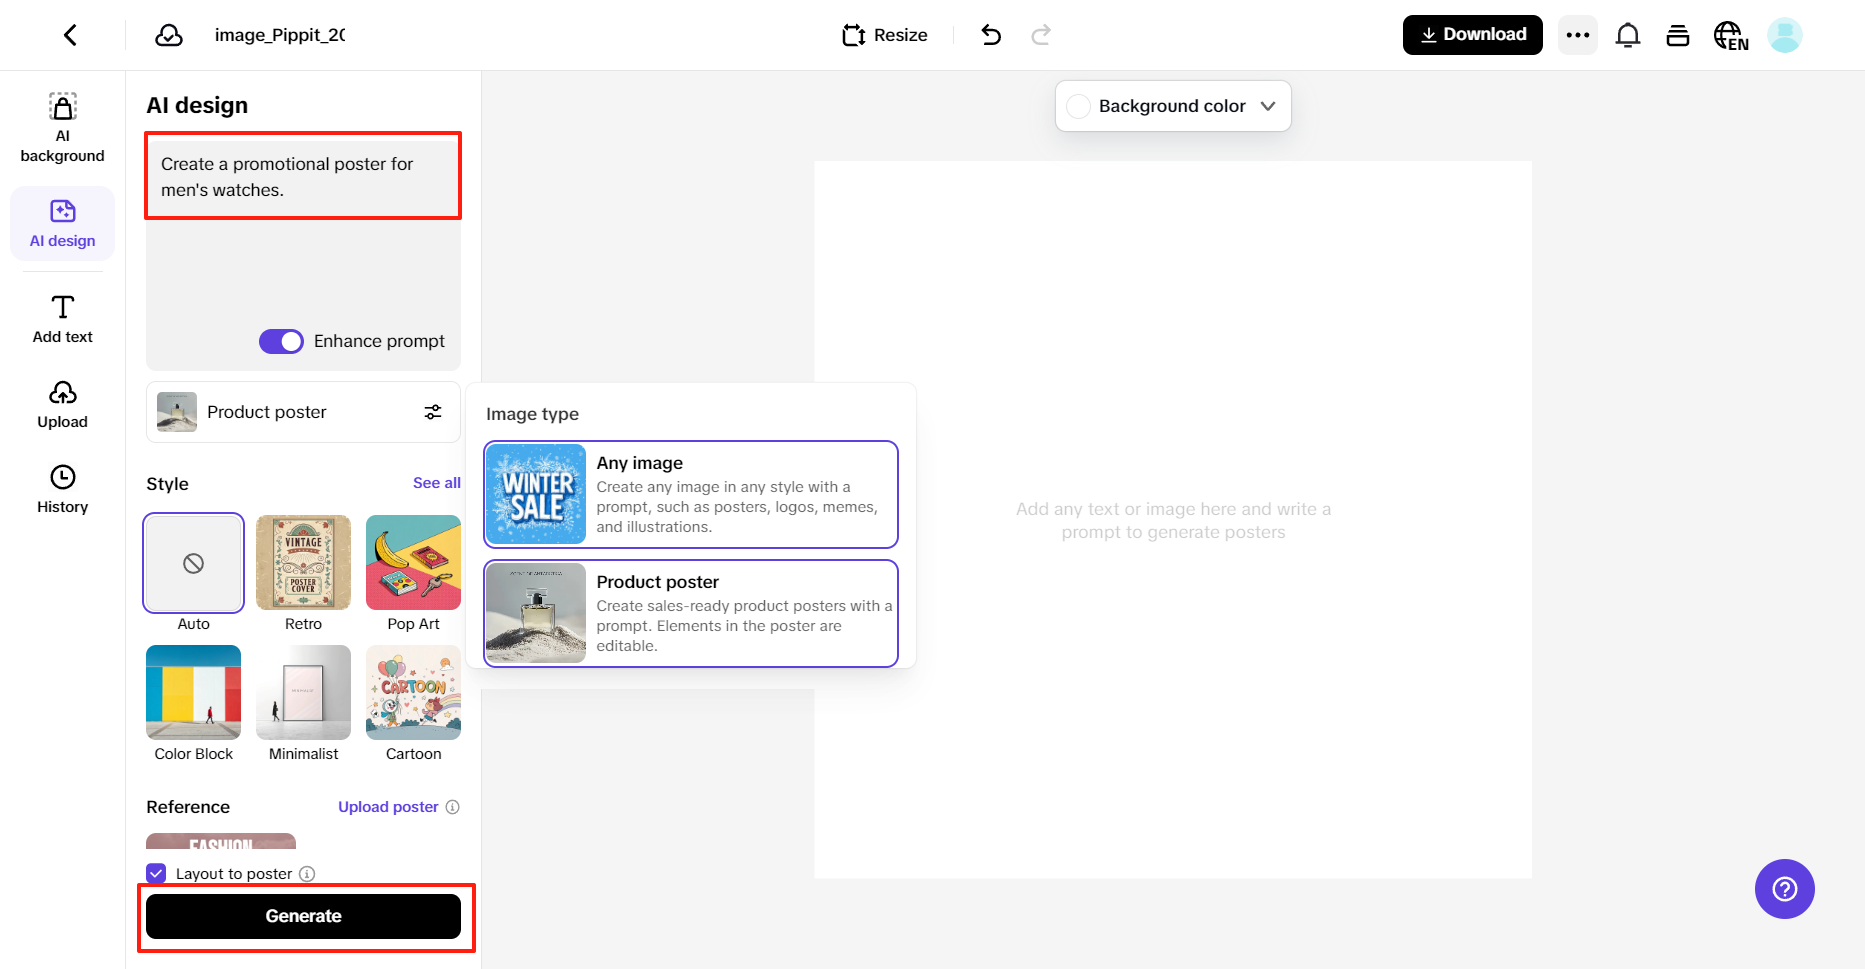This screenshot has width=1865, height=969.
Task: Open Product poster generation settings sliders
Action: (x=433, y=412)
